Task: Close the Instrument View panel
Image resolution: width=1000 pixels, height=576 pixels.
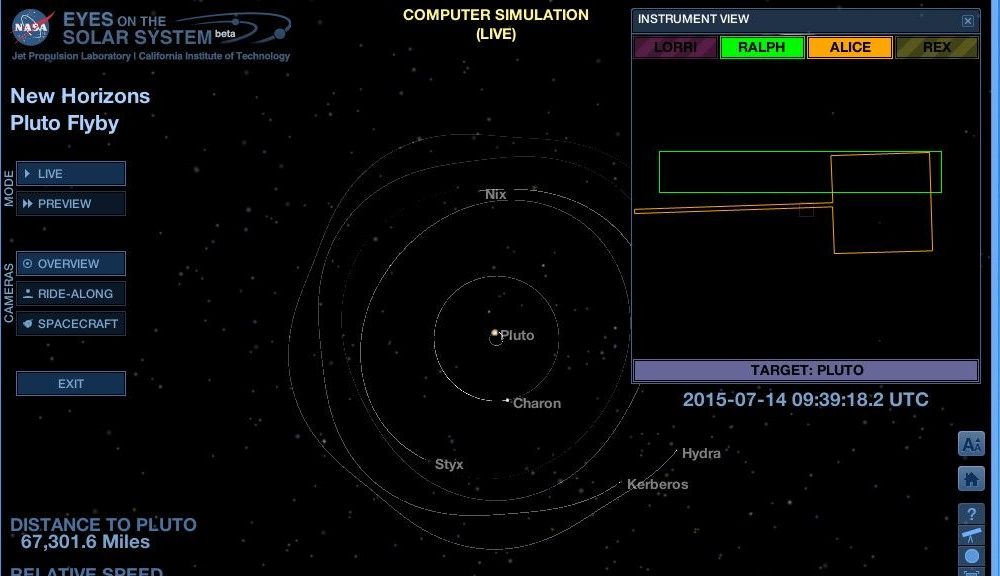Action: (x=967, y=21)
